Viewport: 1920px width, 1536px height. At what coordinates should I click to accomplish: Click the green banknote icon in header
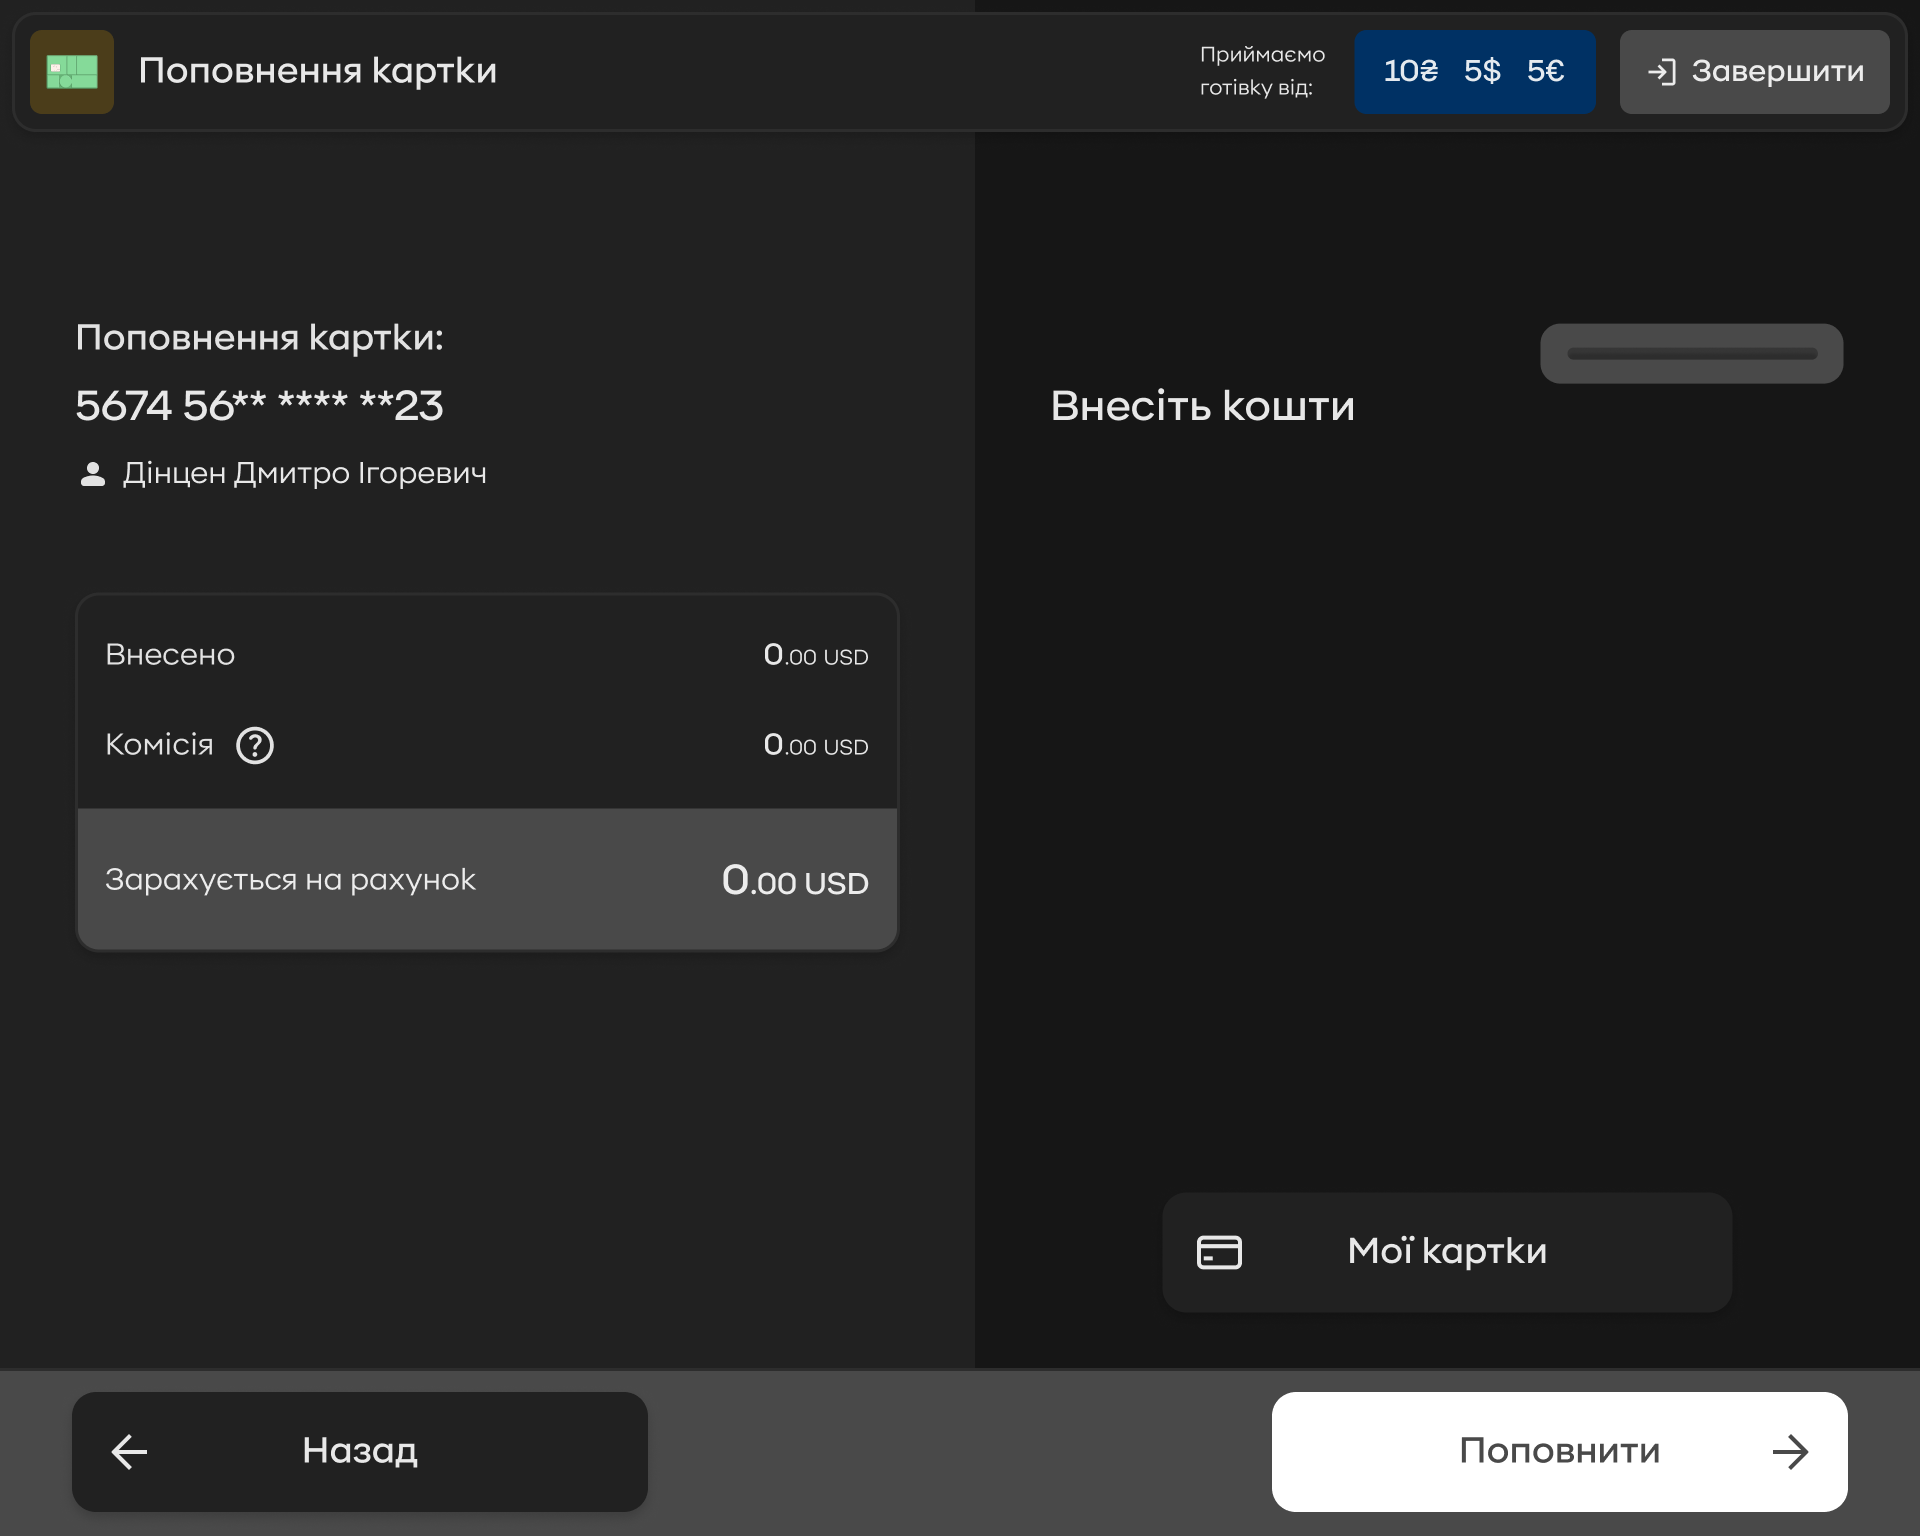(72, 72)
